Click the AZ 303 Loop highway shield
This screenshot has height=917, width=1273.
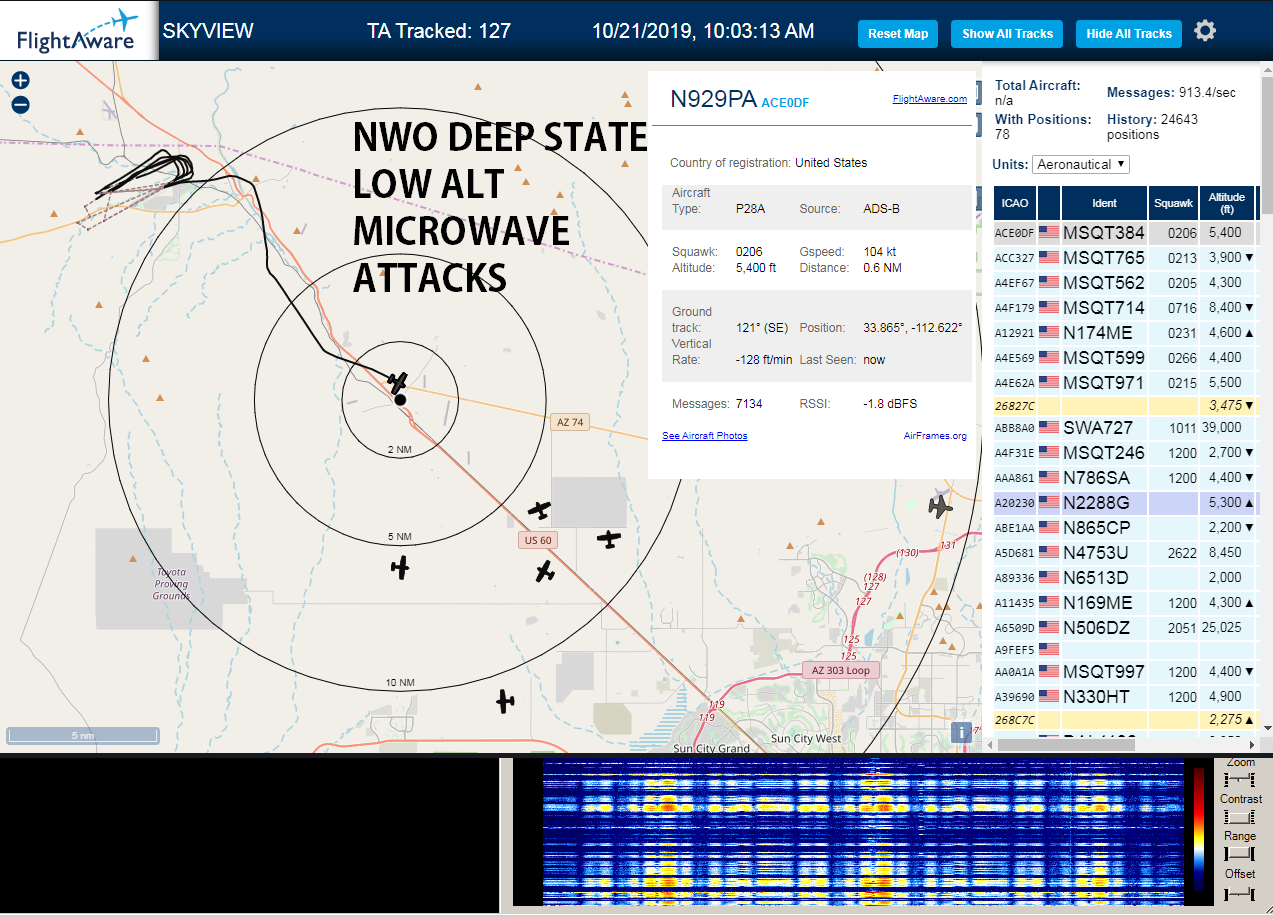pyautogui.click(x=840, y=670)
